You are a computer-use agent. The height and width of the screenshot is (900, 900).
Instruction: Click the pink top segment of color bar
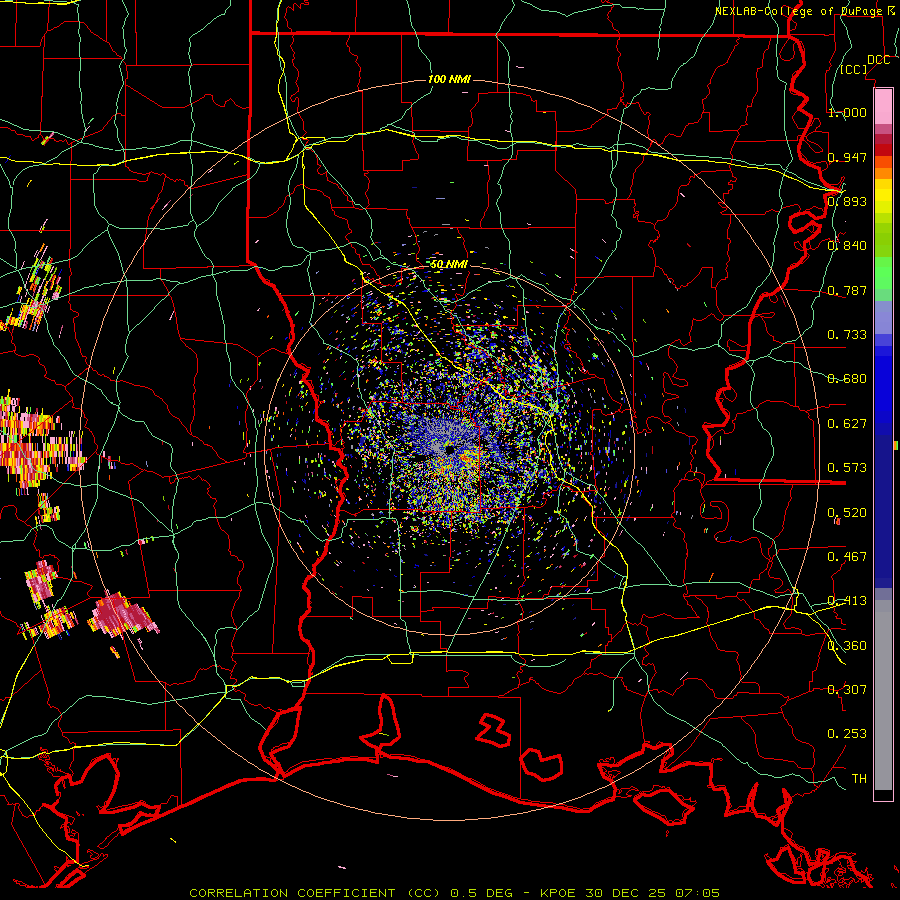point(883,107)
